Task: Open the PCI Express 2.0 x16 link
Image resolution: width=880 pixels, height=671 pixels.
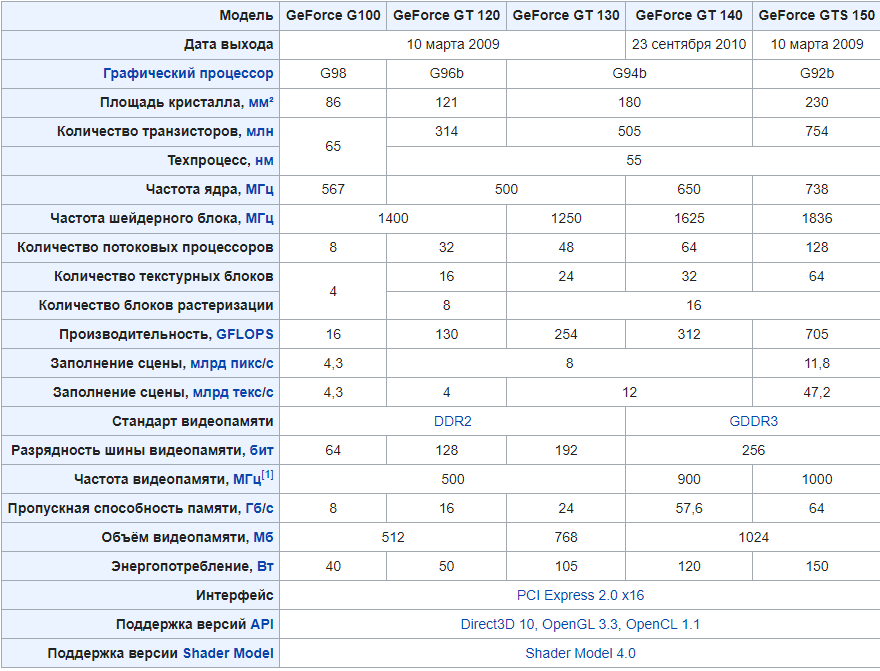Action: click(580, 595)
